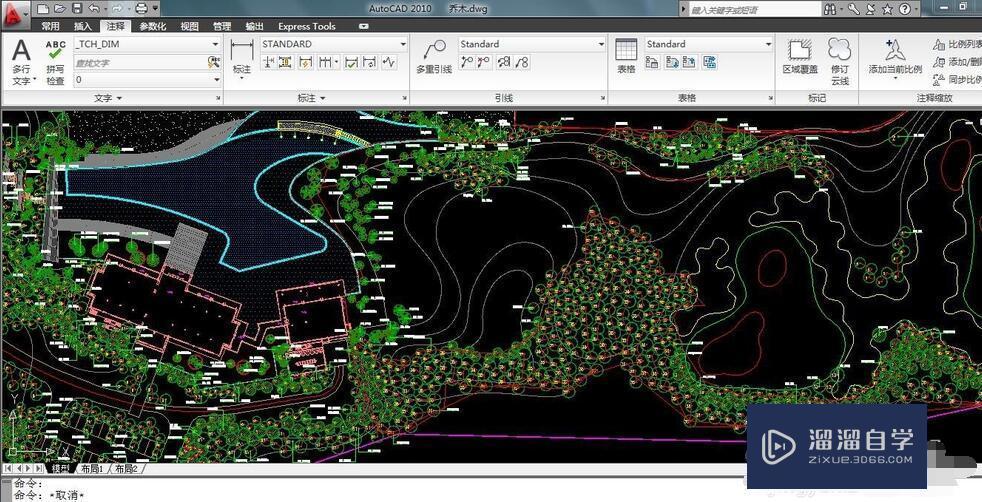The image size is (982, 502).
Task: Click the Help question mark icon
Action: click(904, 9)
